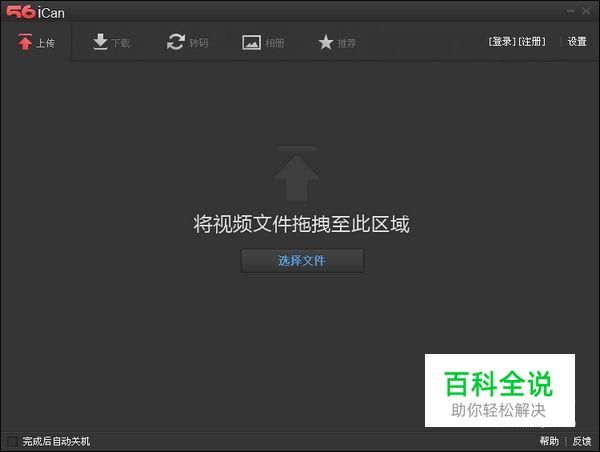
Task: Go to the 相册 album tab
Action: click(x=263, y=42)
